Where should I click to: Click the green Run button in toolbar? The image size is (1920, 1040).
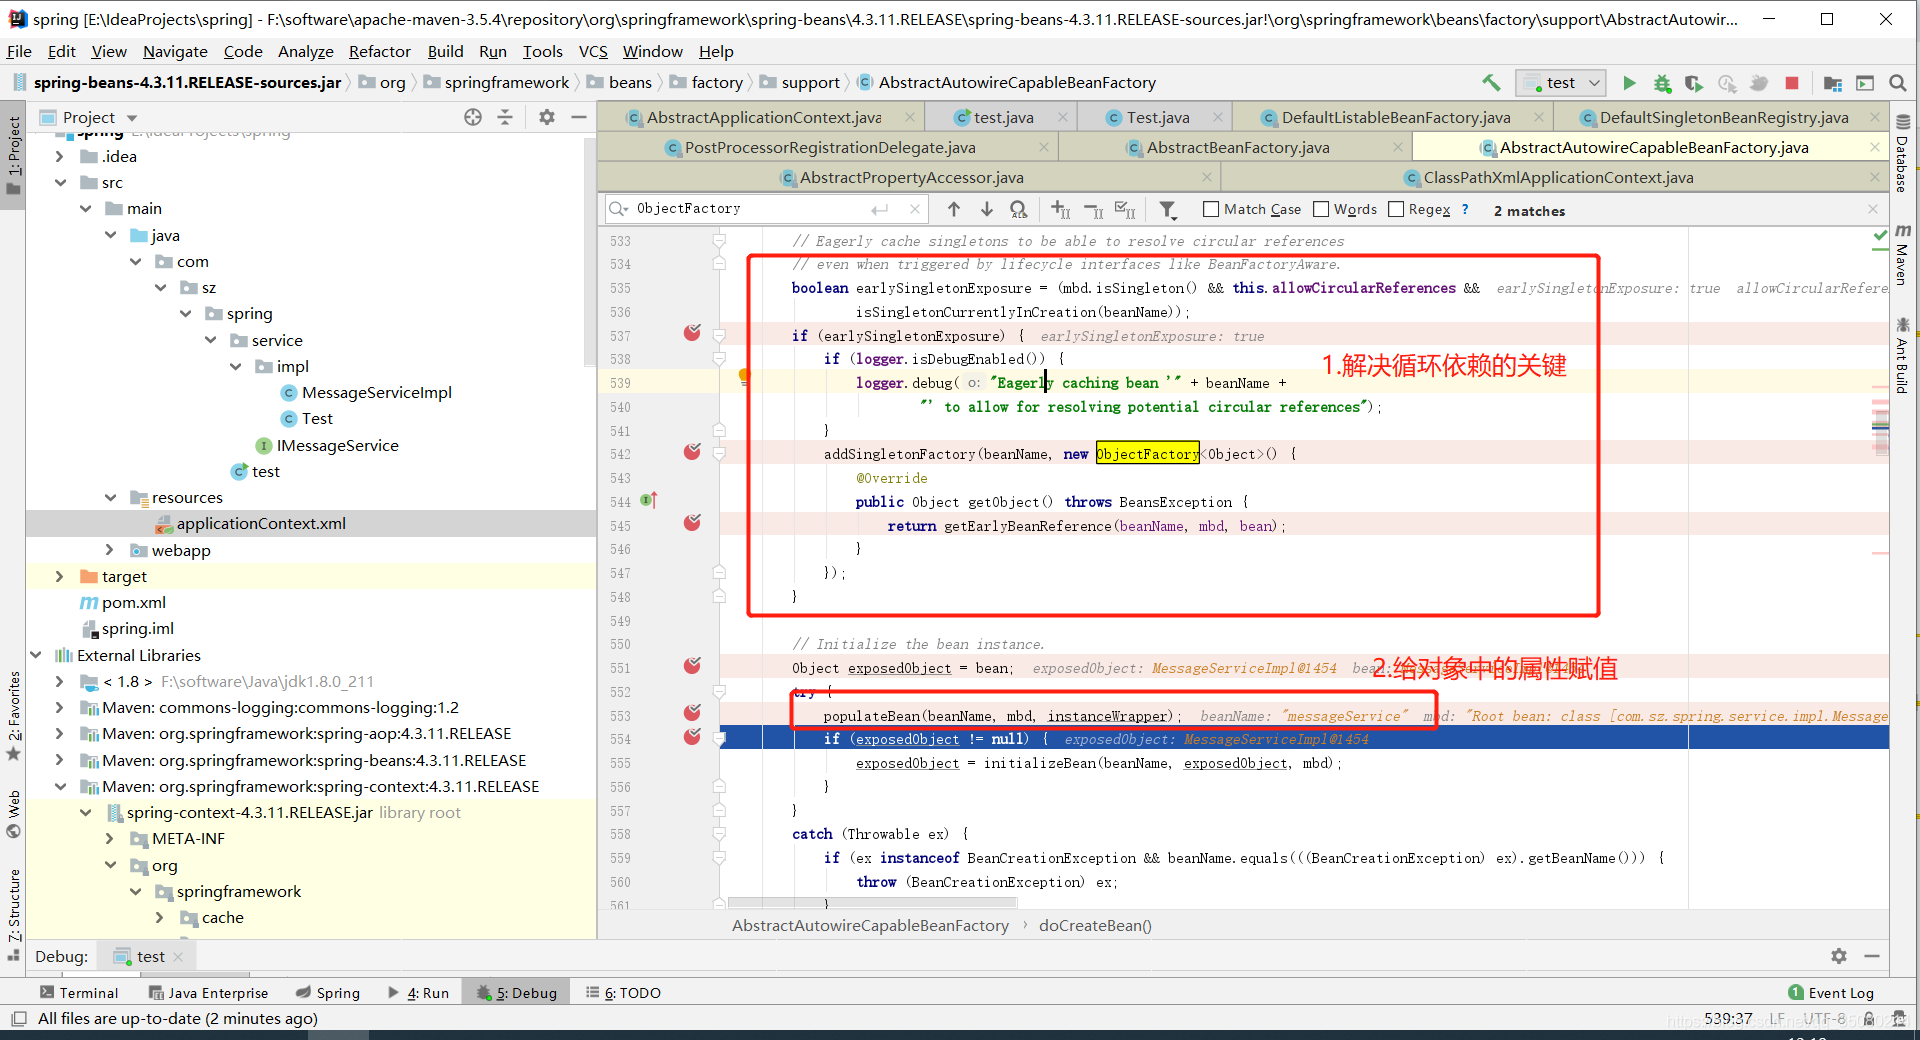pos(1629,83)
